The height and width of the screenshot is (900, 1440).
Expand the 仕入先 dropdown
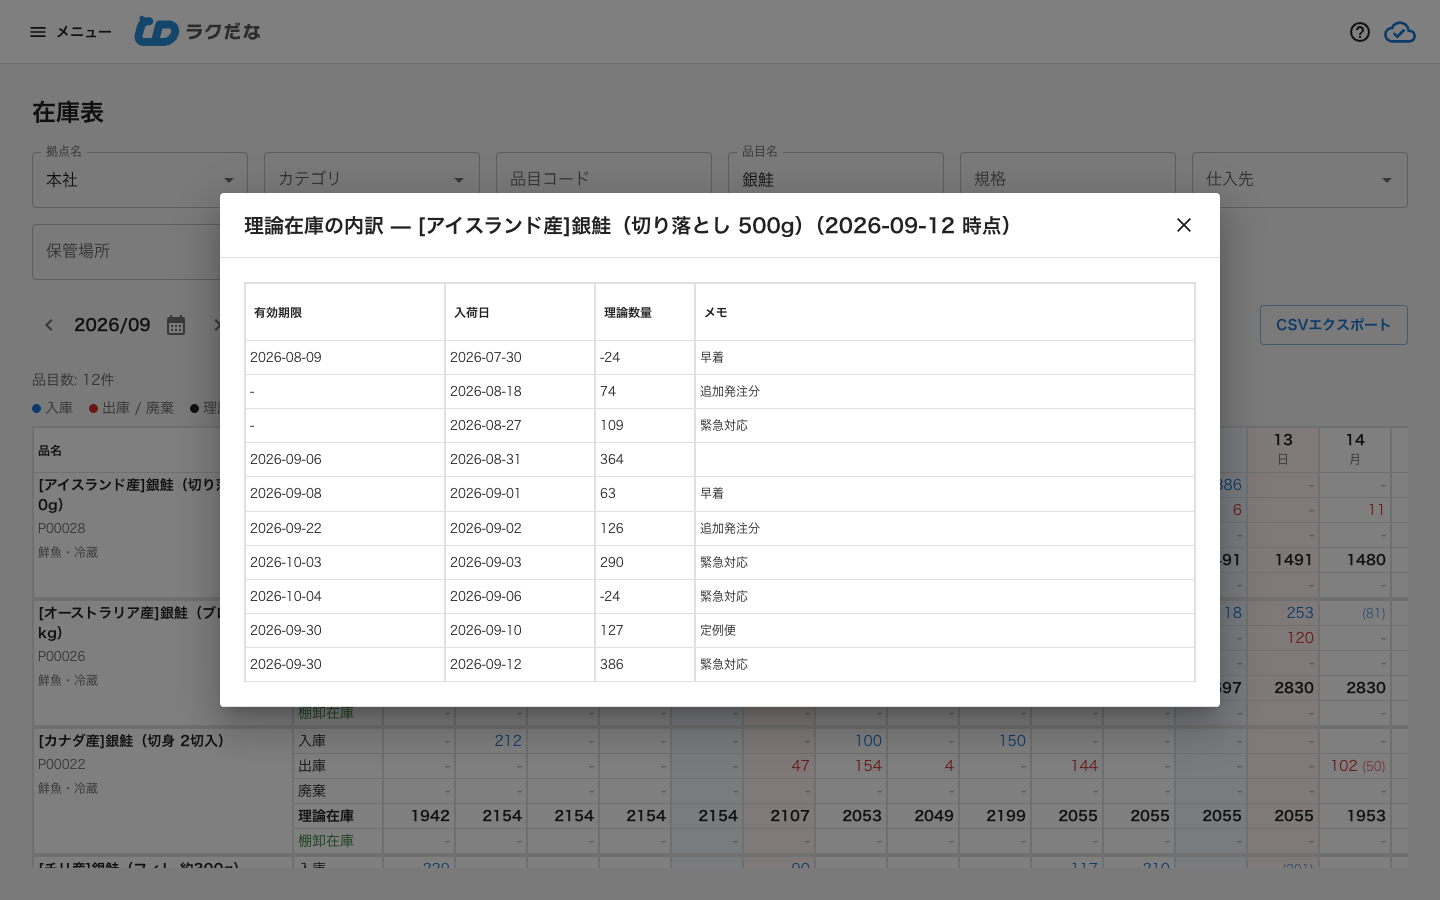click(1300, 180)
